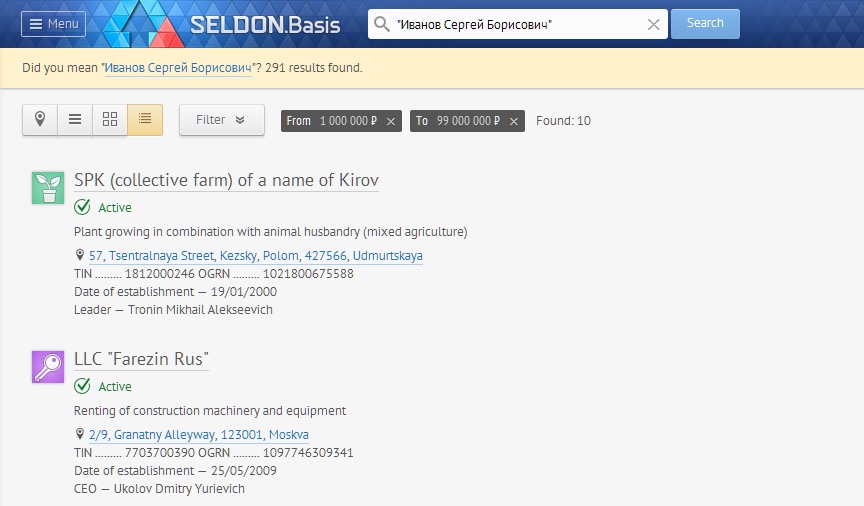Remove the From 1 000 000 ₽ filter
This screenshot has width=864, height=506.
pyautogui.click(x=391, y=121)
